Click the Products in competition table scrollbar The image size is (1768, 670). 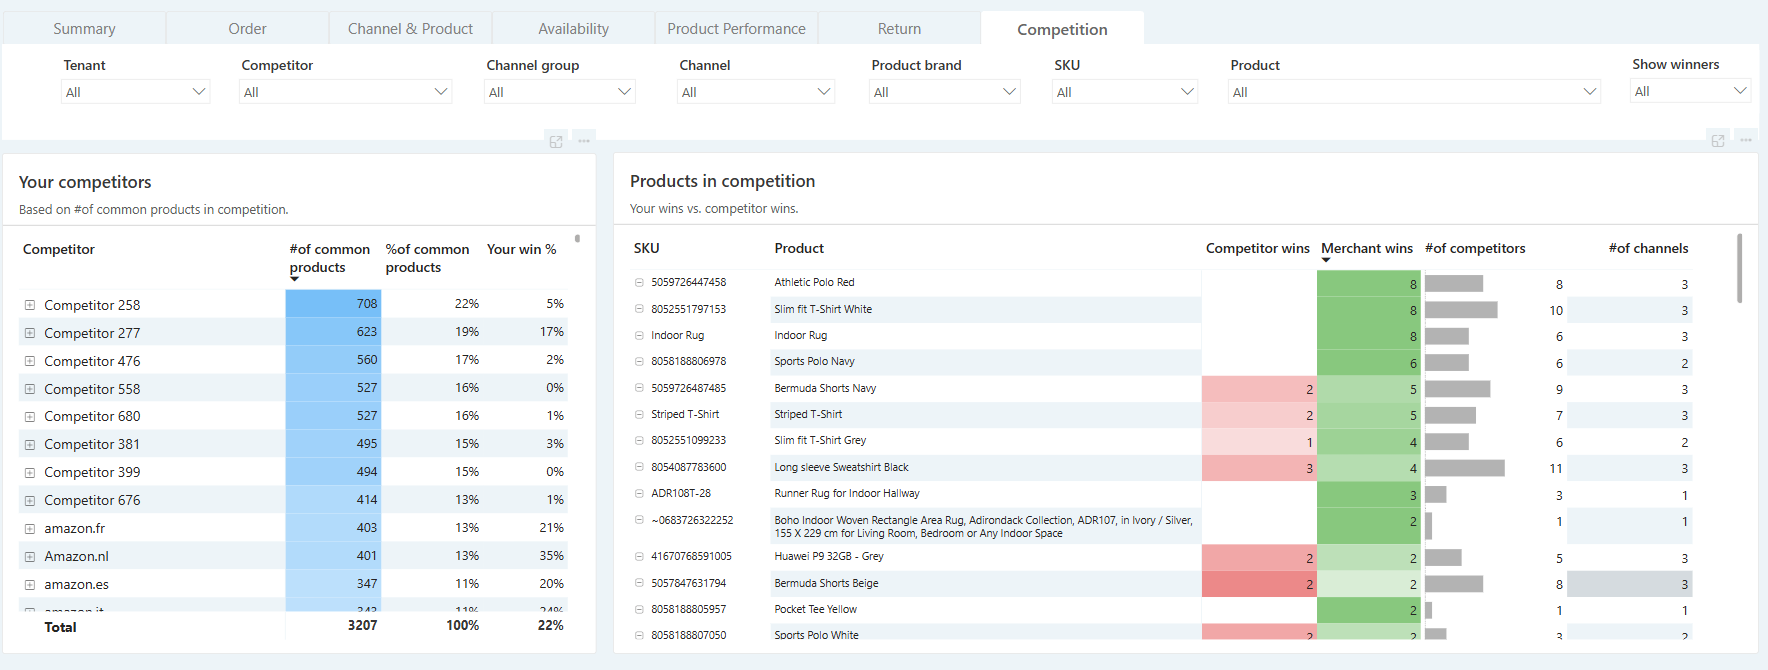[x=1740, y=268]
